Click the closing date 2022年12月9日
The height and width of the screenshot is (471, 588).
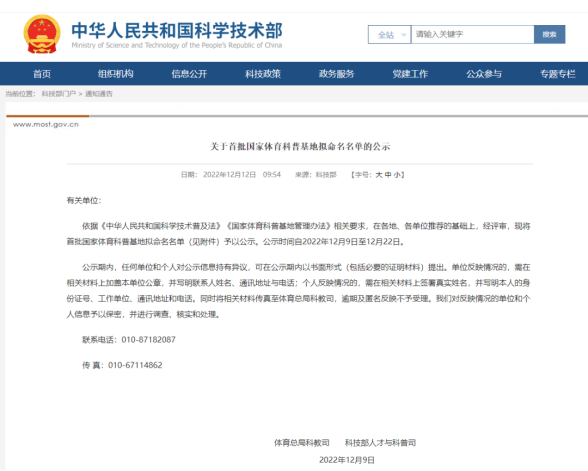tap(347, 460)
